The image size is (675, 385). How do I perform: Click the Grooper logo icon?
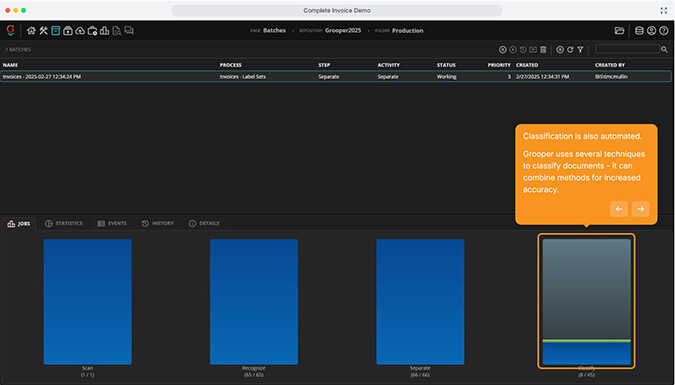point(11,30)
